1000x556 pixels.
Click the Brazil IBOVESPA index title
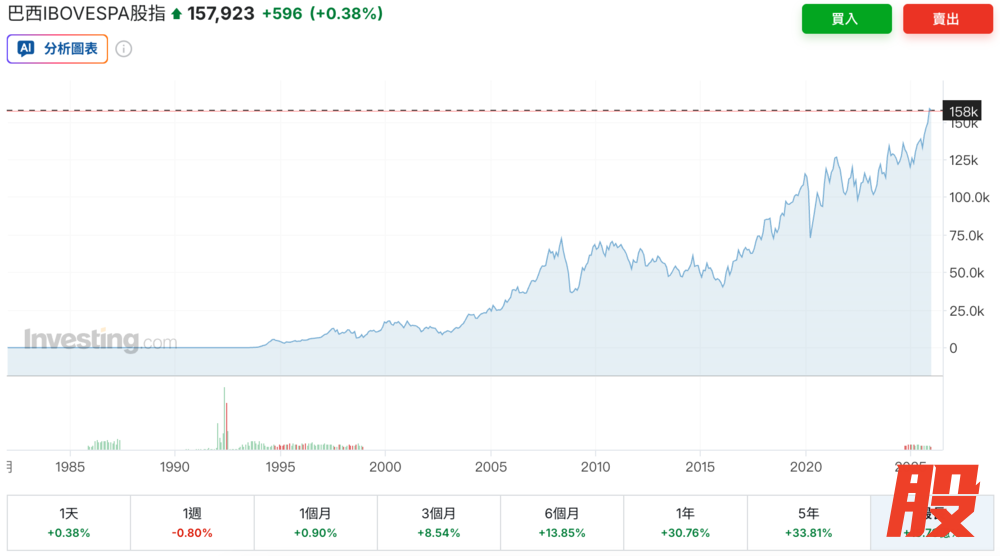(x=87, y=14)
